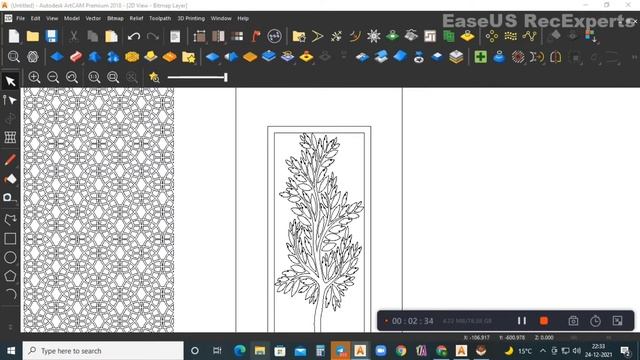640x360 pixels.
Task: Open the Edit menu
Action: point(36,18)
